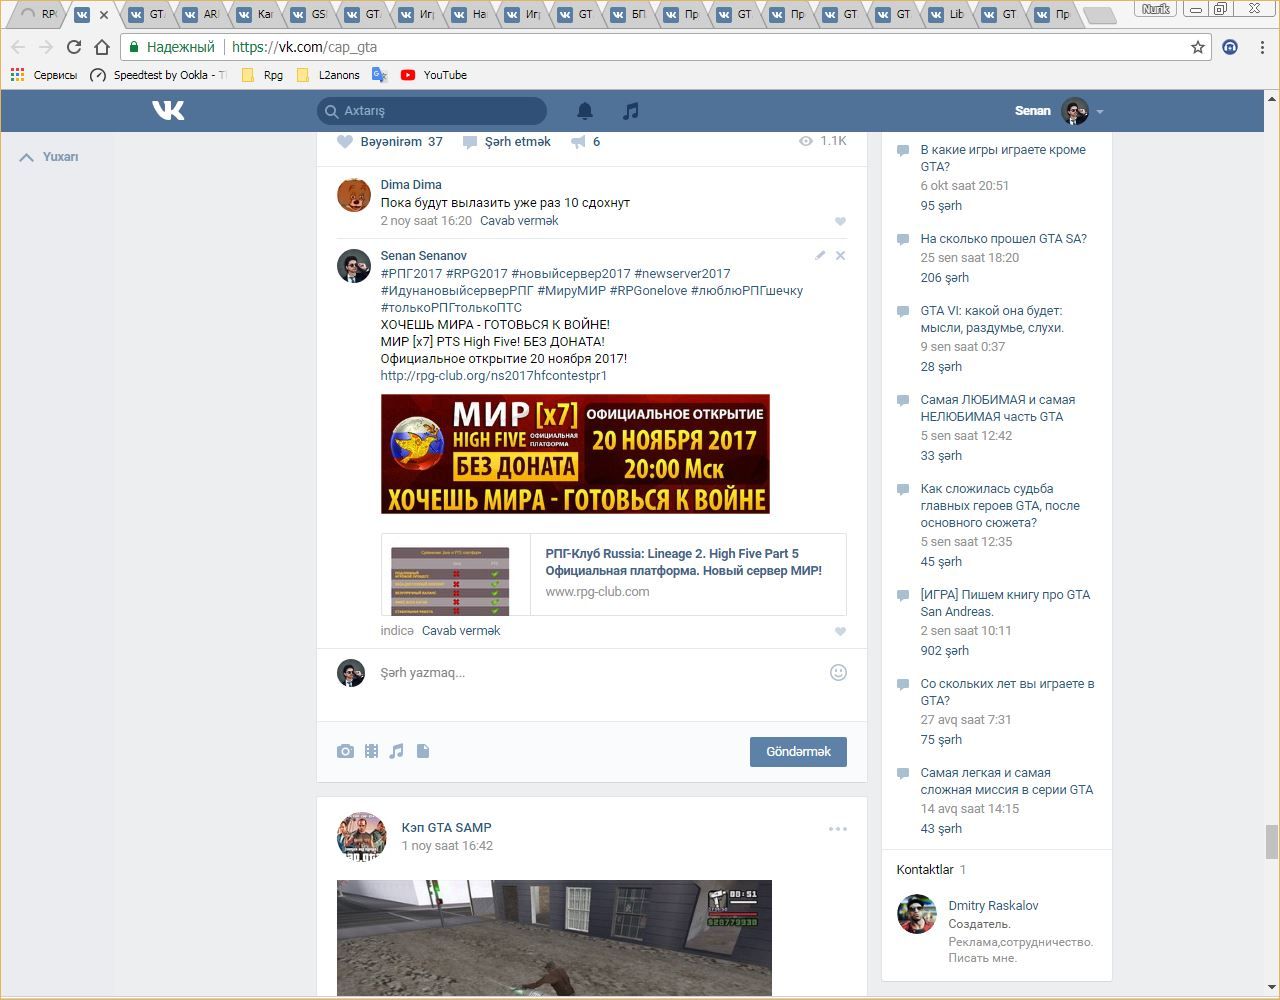Open Senan's avatar in the header
The width and height of the screenshot is (1280, 1000).
tap(1075, 111)
